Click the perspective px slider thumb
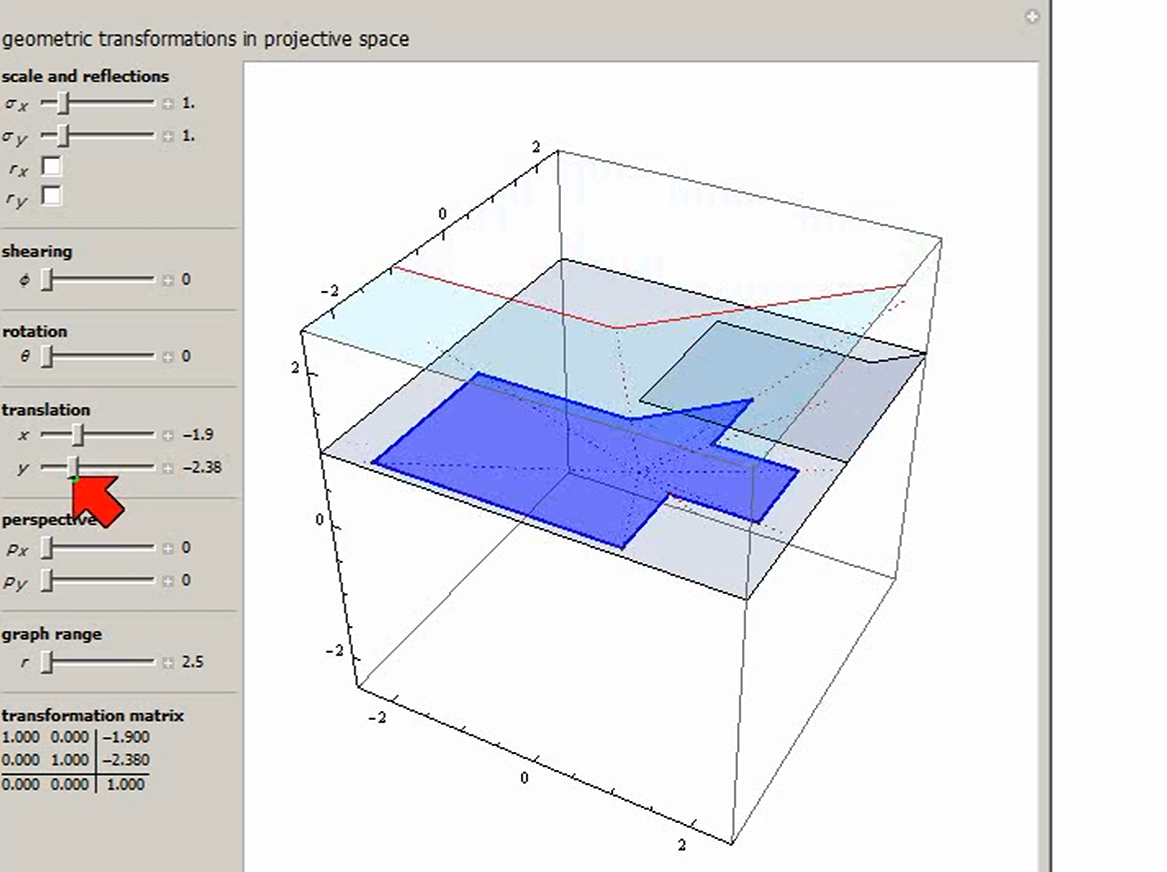Screen dimensions: 1167x872 (47, 548)
